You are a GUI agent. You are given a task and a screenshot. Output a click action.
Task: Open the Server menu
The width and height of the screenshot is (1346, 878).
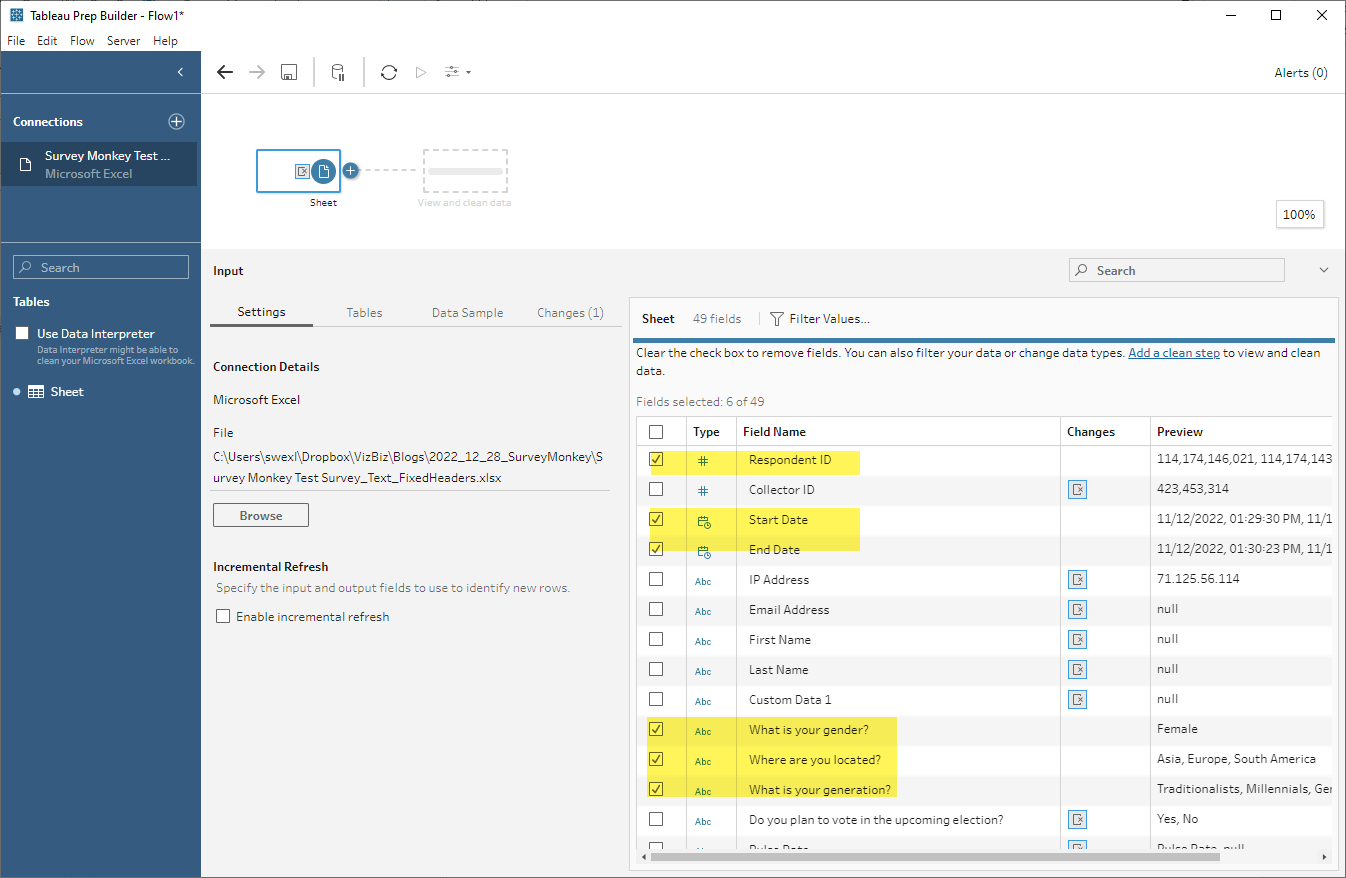coord(124,41)
